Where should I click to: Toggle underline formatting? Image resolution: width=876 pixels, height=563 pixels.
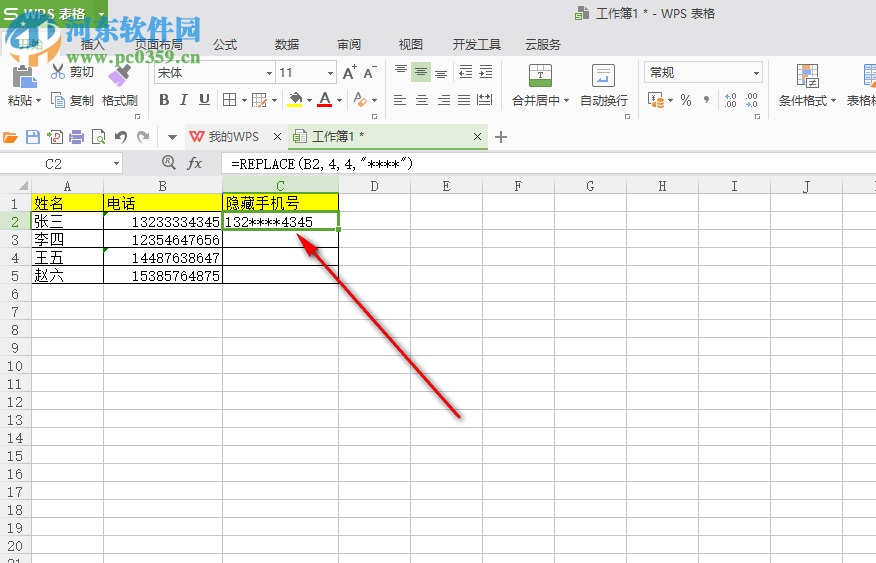[x=204, y=100]
